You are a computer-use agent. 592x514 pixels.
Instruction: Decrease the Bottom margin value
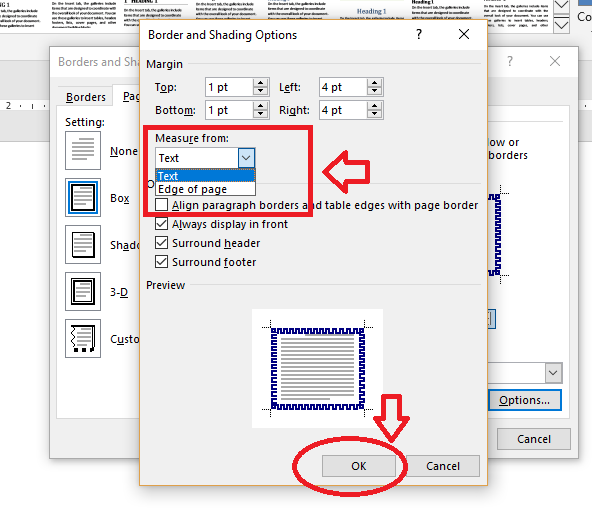coord(261,114)
